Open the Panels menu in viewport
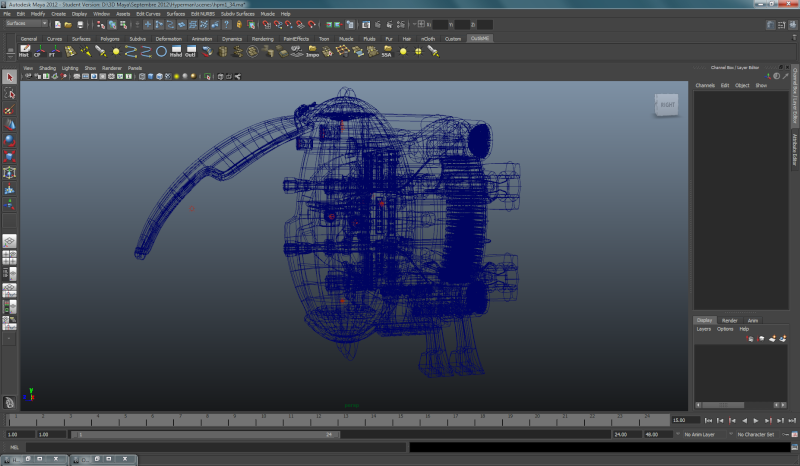800x466 pixels. 135,68
